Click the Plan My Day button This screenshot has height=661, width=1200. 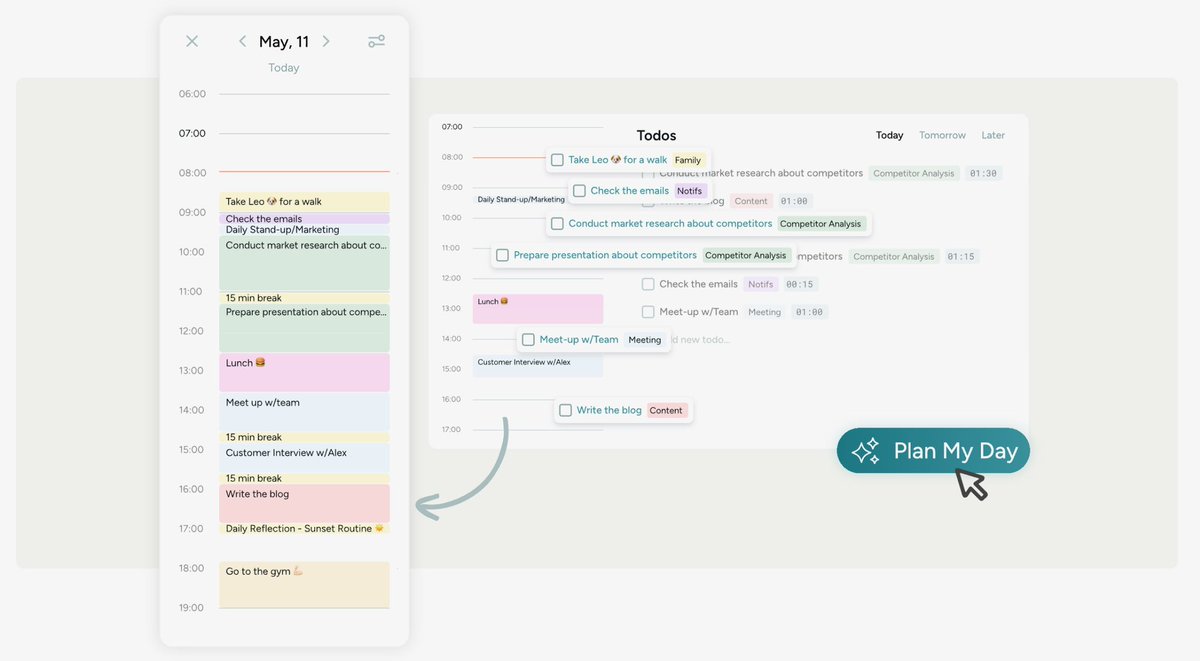pos(933,451)
